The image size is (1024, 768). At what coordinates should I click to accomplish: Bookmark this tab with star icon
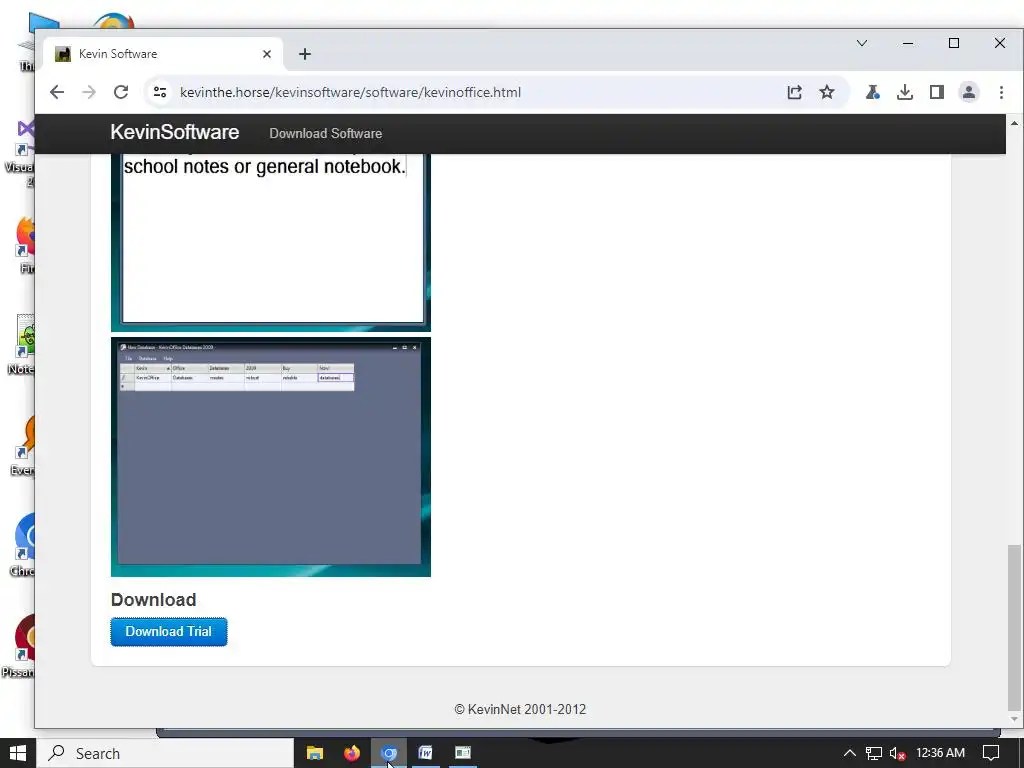[x=827, y=92]
